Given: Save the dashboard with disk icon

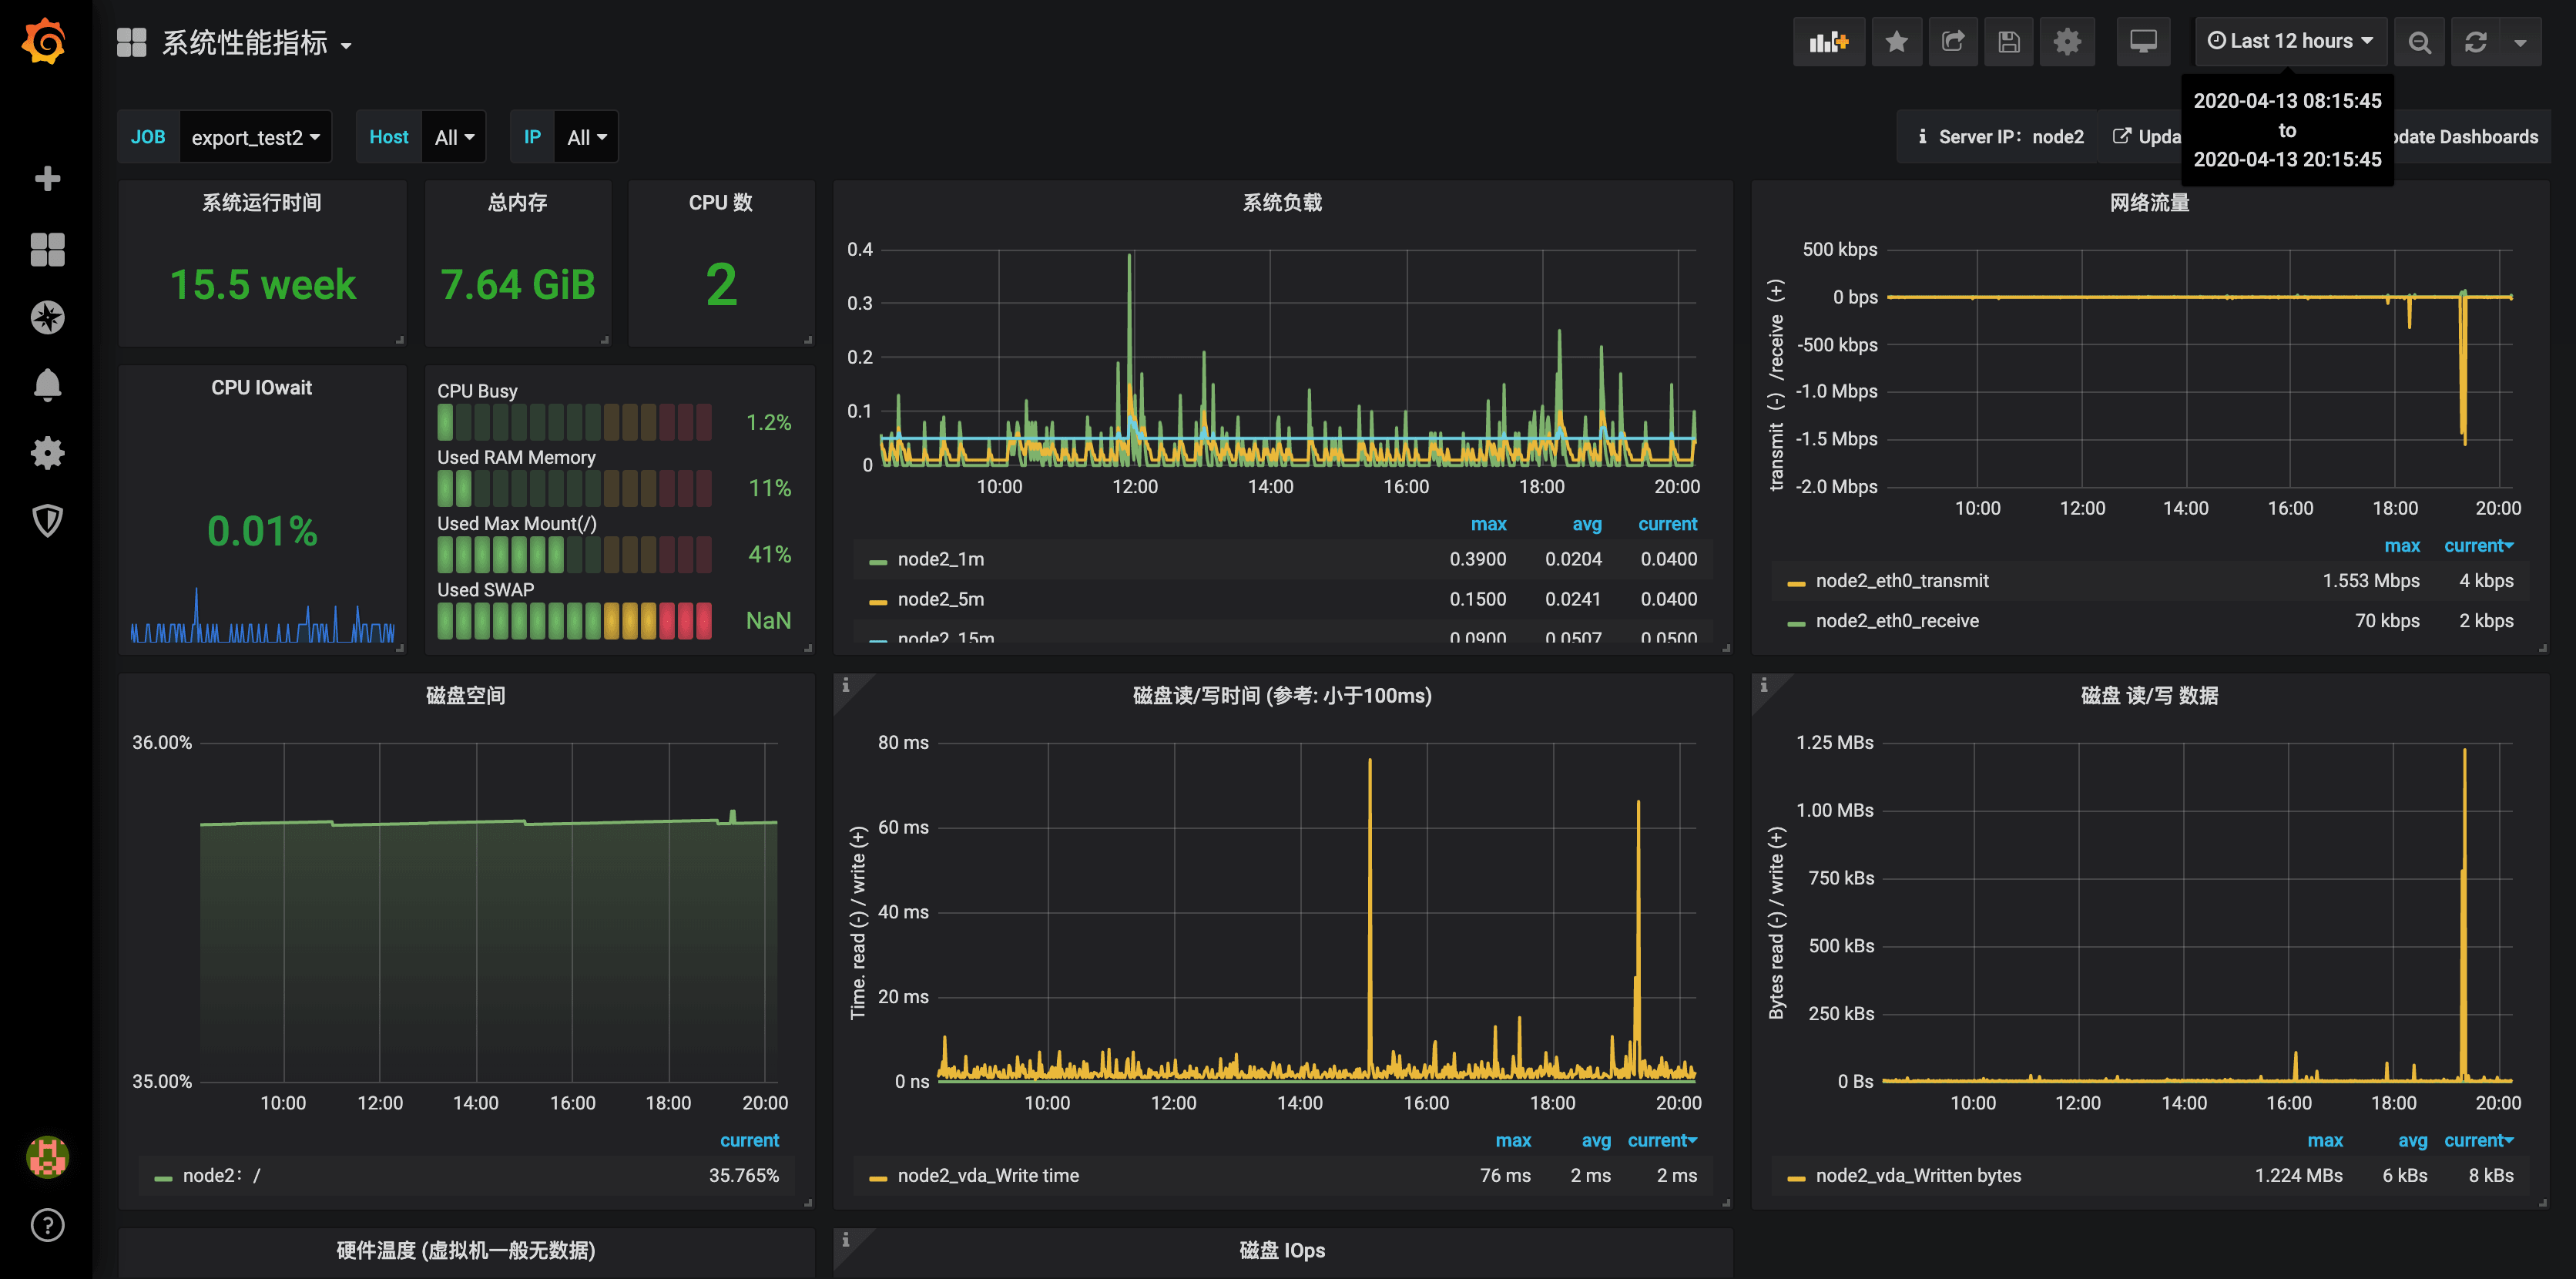Looking at the screenshot, I should pos(2009,42).
